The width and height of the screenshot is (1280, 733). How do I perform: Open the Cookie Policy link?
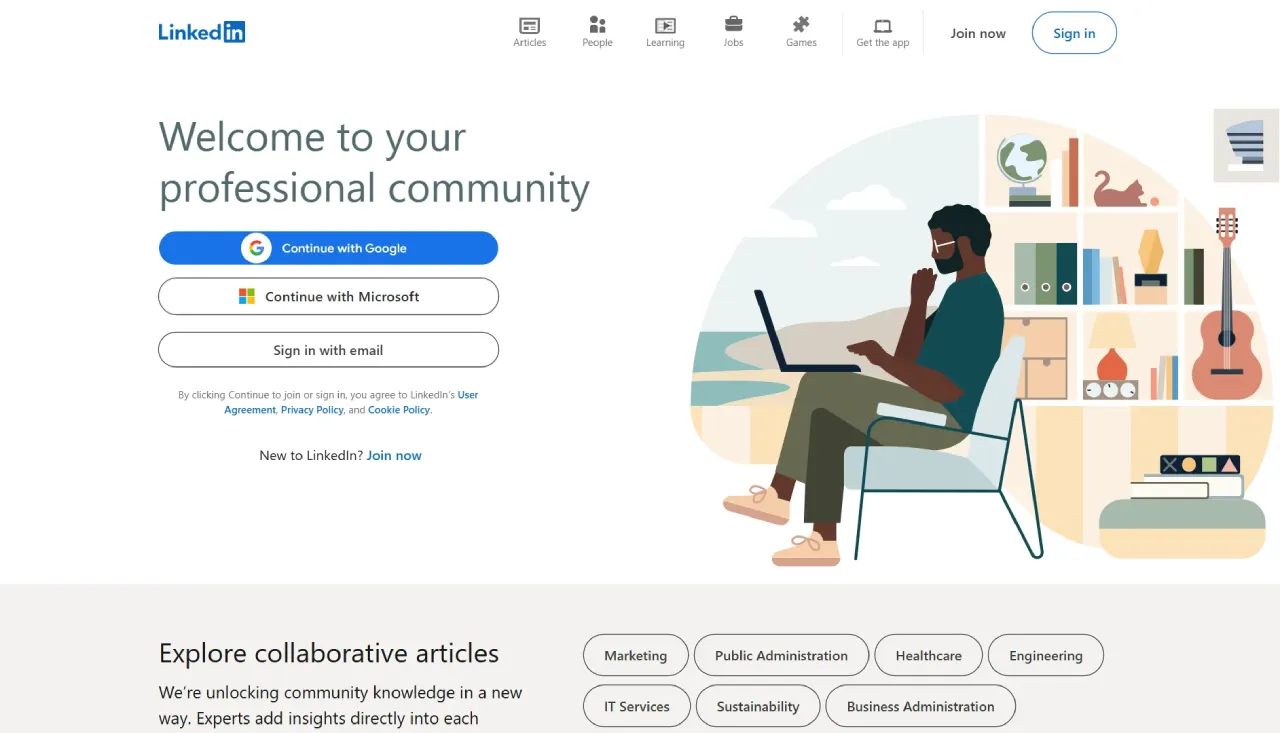coord(398,409)
